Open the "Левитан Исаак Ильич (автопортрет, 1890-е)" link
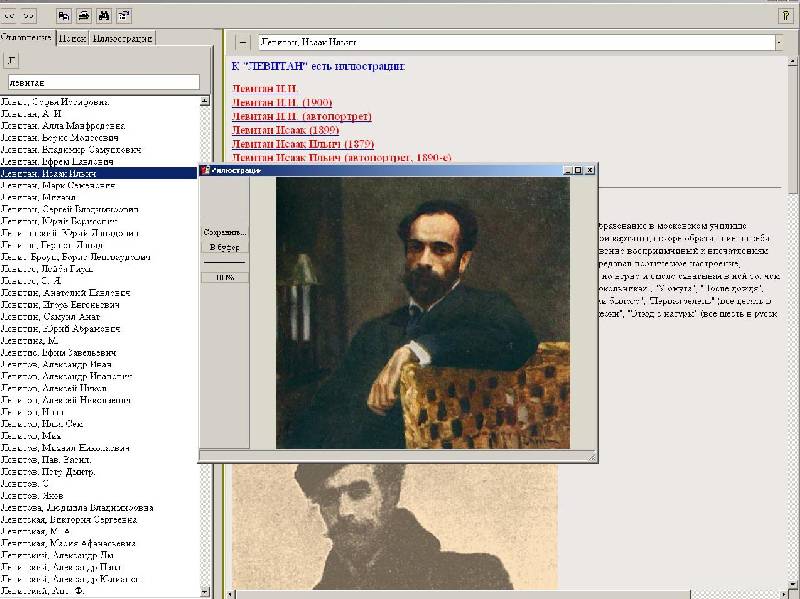Screen dimensions: 800x599 point(341,157)
